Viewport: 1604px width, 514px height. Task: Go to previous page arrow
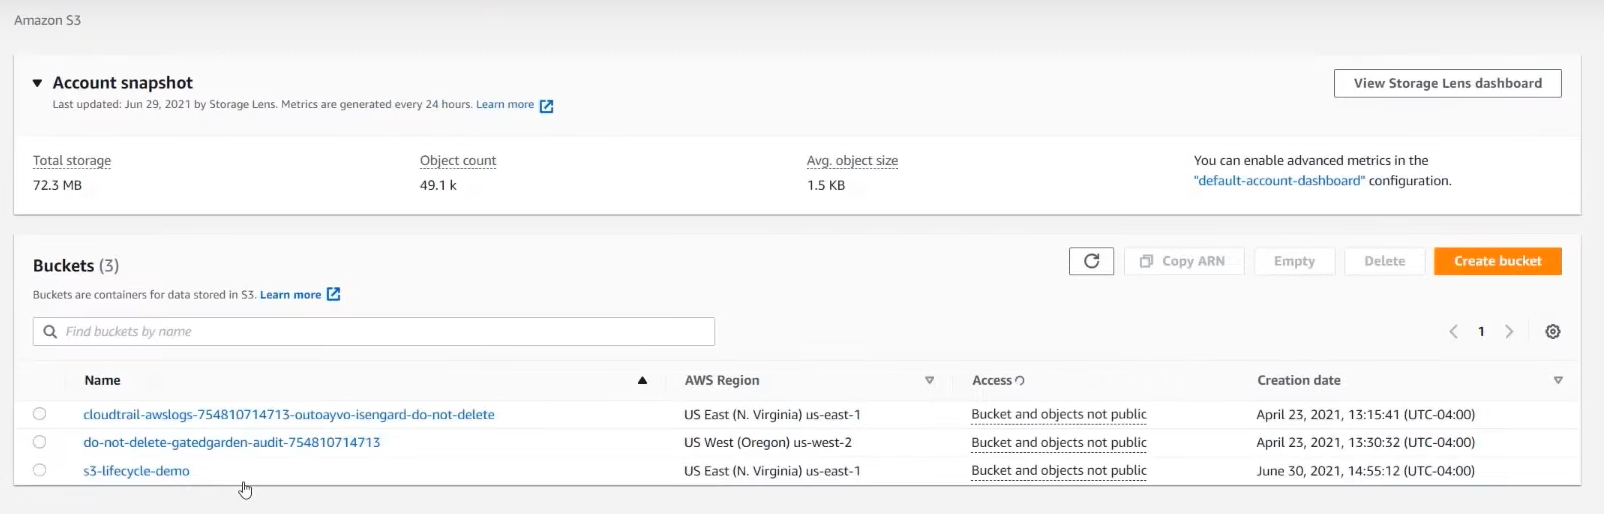click(1453, 332)
